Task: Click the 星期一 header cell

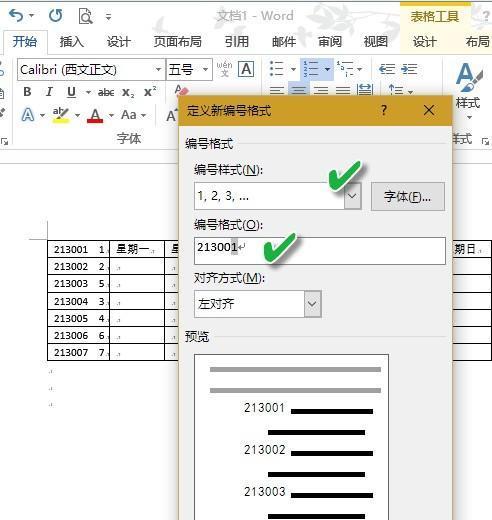Action: click(137, 249)
